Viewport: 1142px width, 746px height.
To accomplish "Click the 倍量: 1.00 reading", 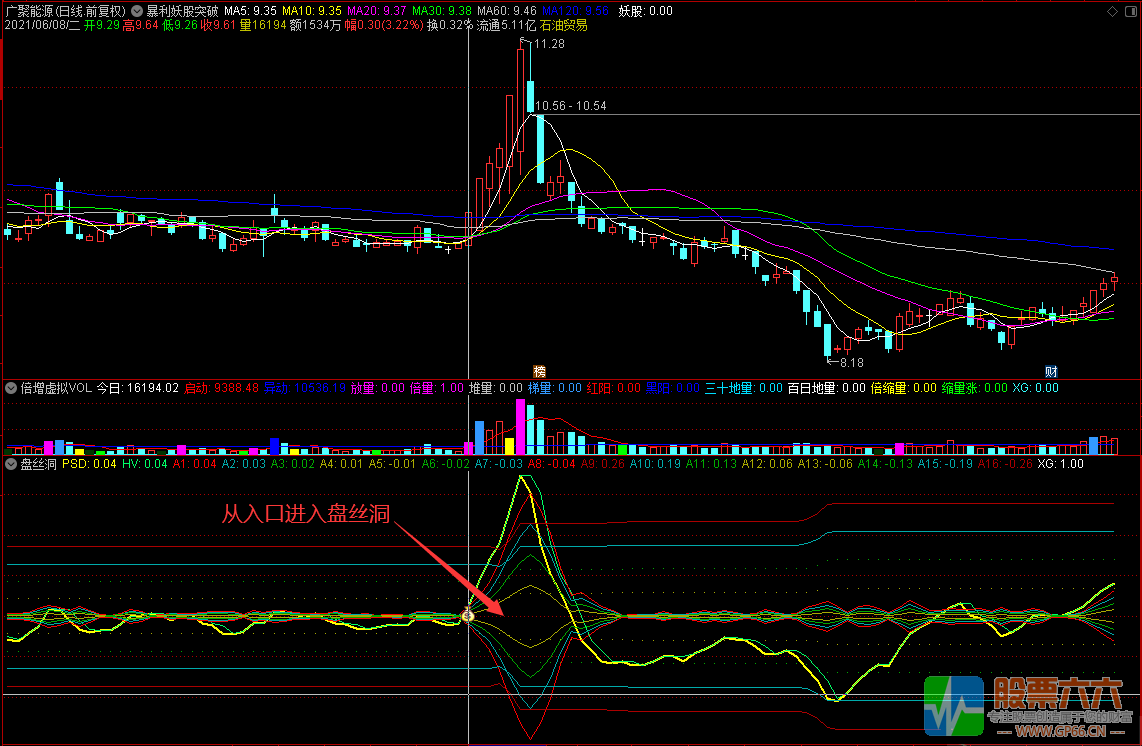I will click(x=436, y=388).
